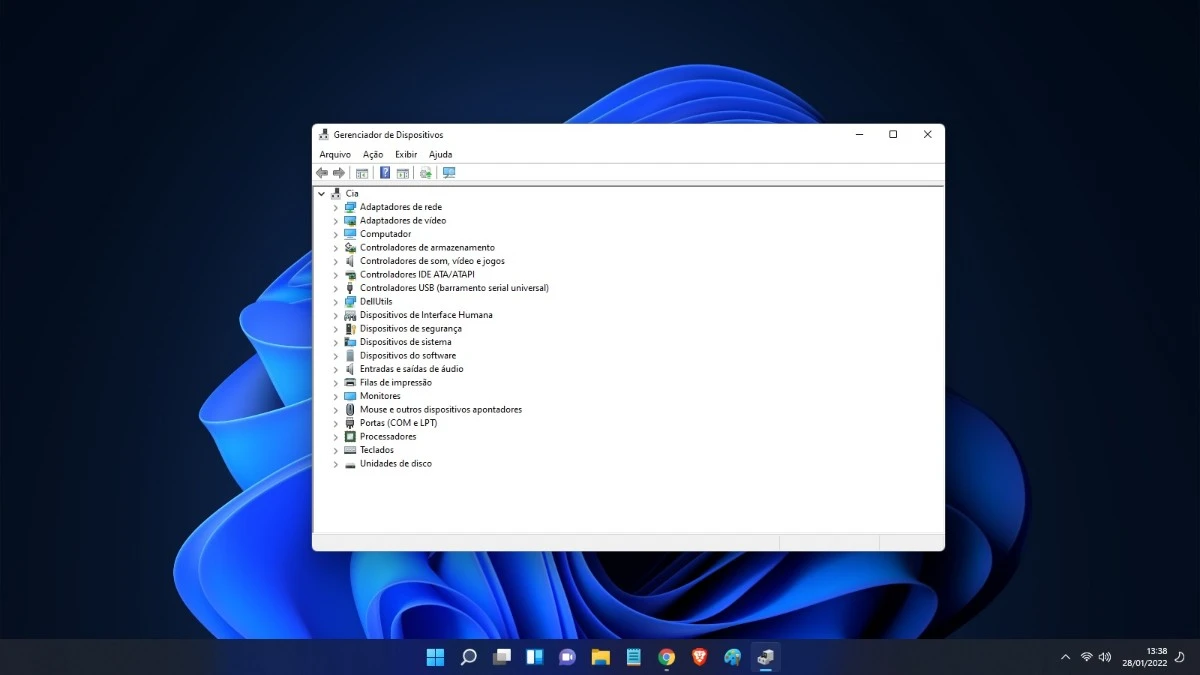Open File Explorer folder icon in taskbar

[600, 657]
